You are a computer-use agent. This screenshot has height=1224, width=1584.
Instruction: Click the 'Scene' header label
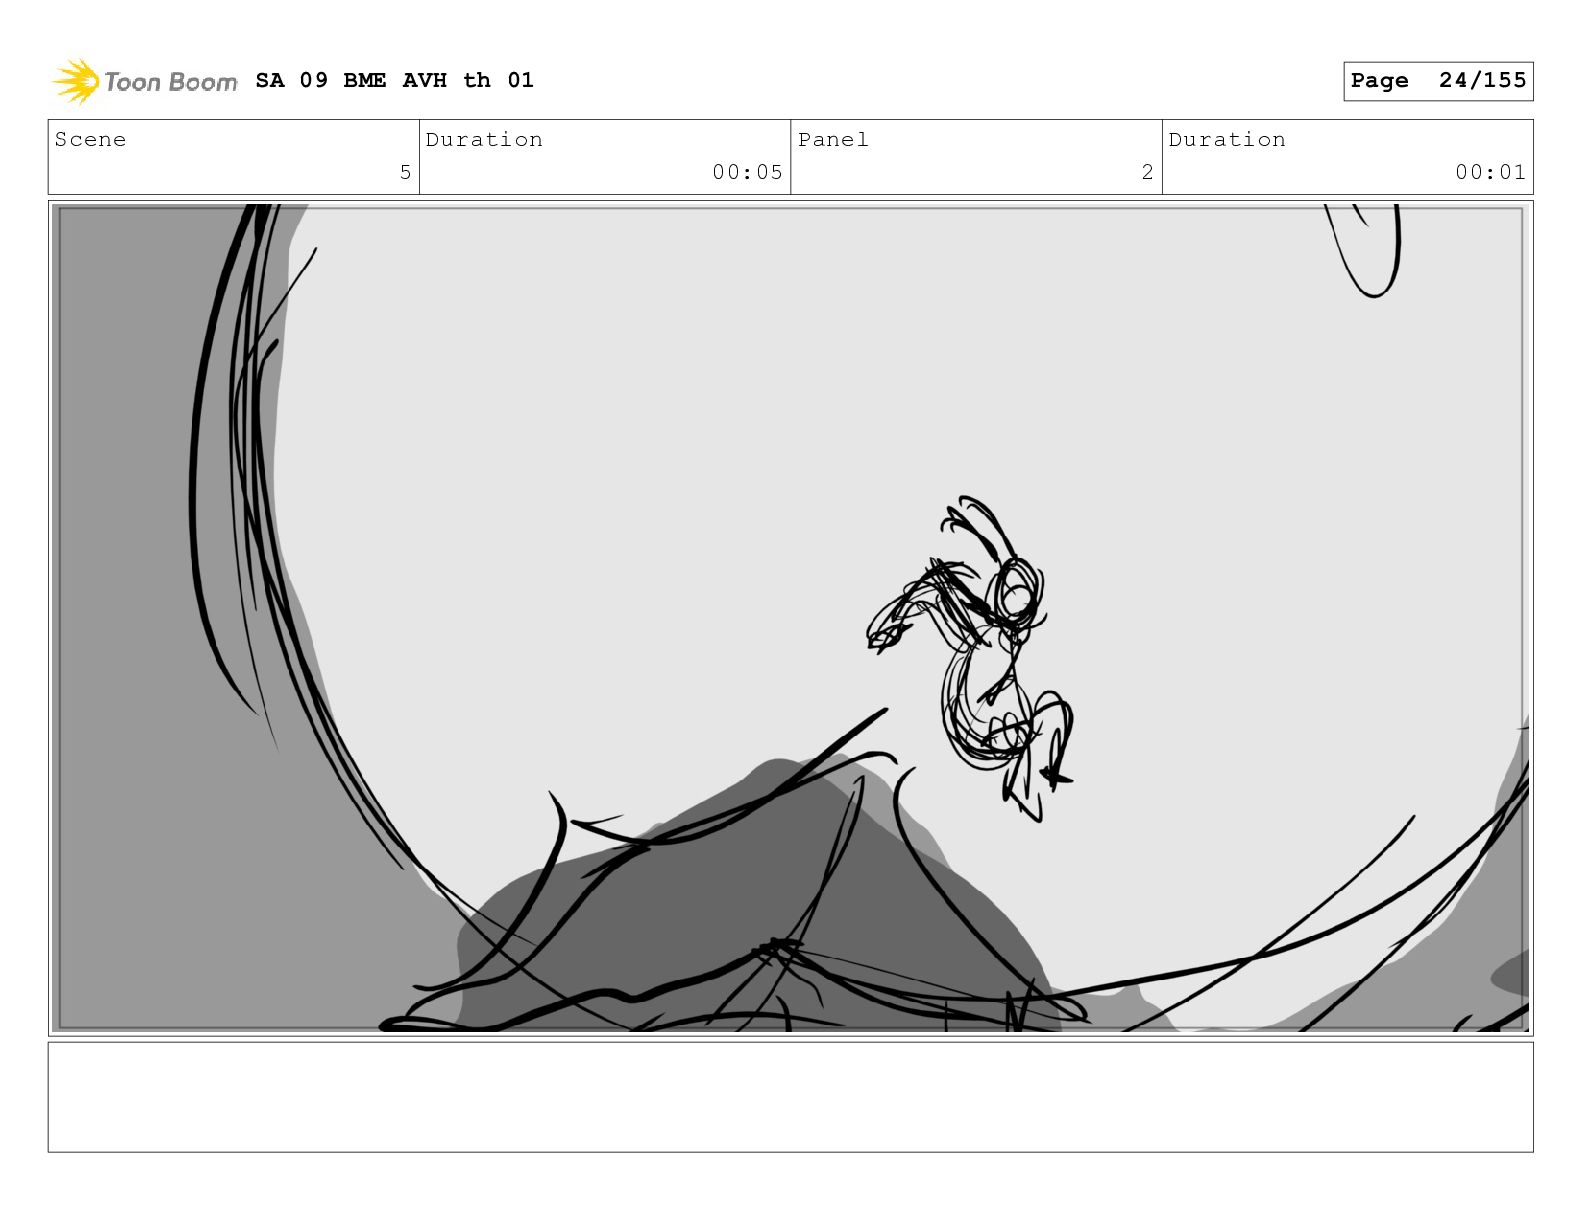tap(91, 140)
